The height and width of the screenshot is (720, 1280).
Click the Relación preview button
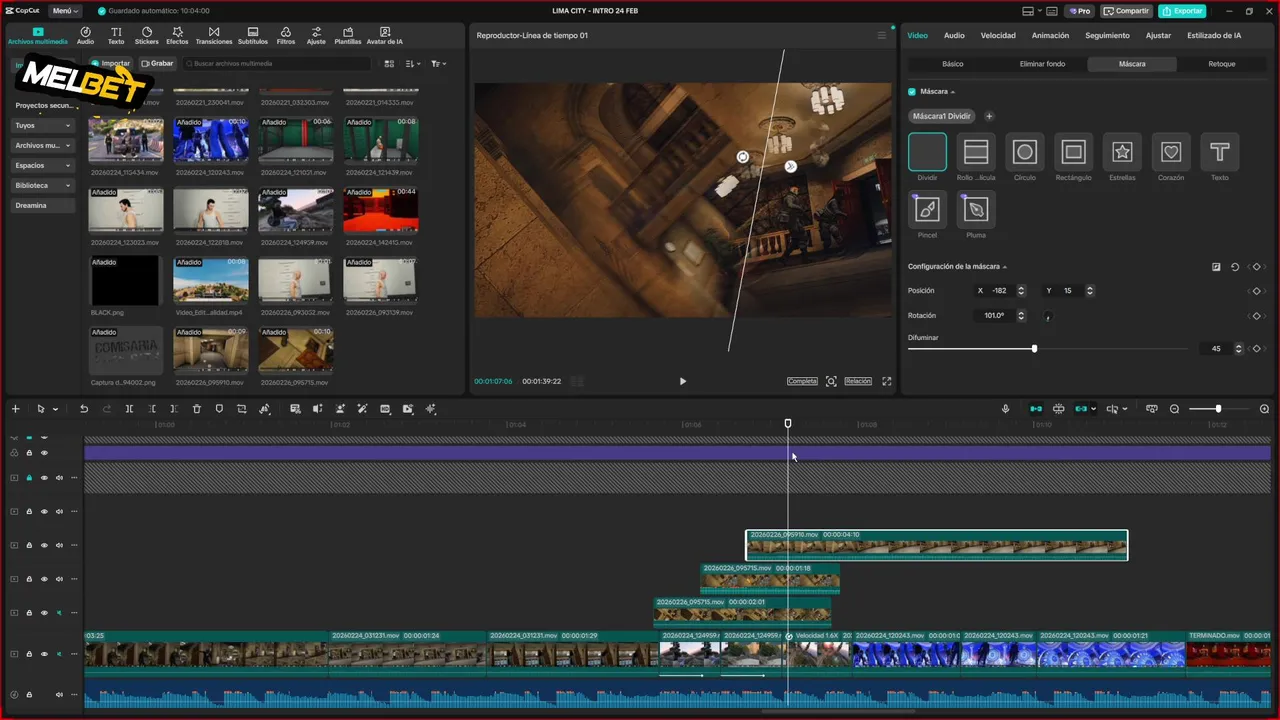pyautogui.click(x=858, y=381)
